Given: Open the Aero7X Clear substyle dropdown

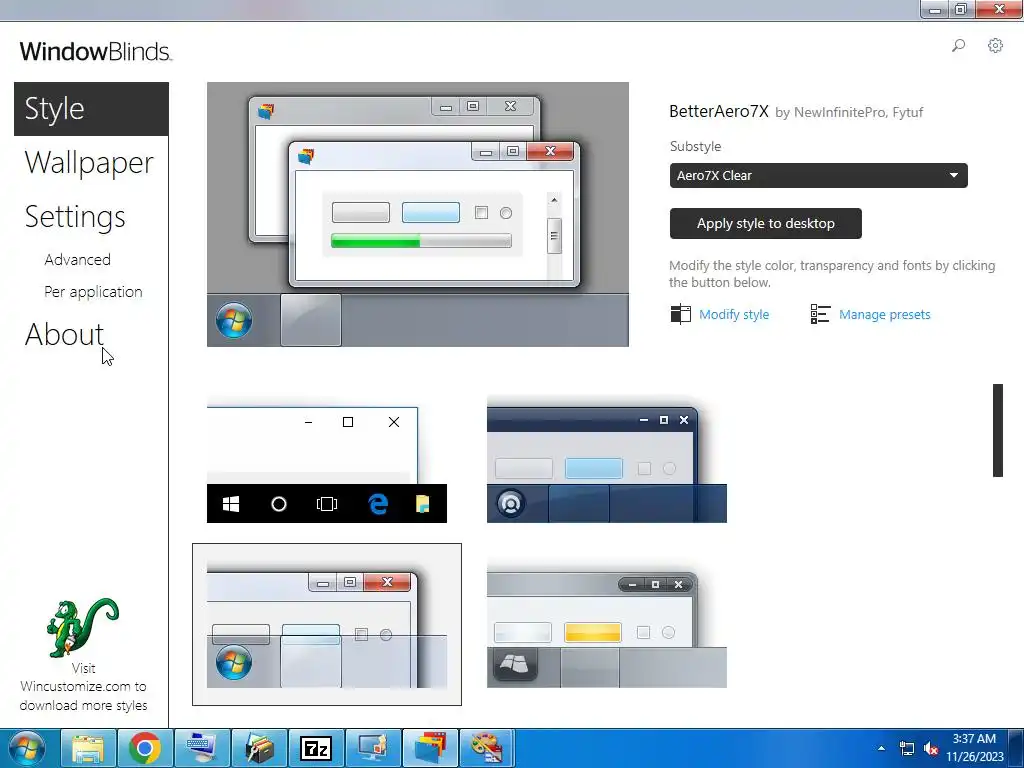Looking at the screenshot, I should coord(818,175).
